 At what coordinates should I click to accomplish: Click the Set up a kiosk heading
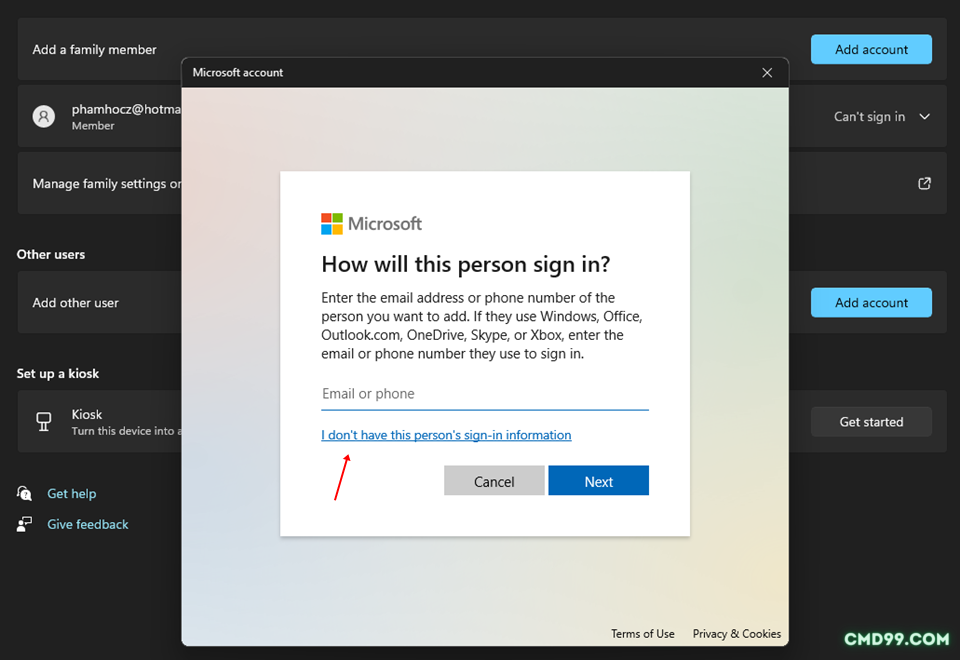pyautogui.click(x=58, y=373)
